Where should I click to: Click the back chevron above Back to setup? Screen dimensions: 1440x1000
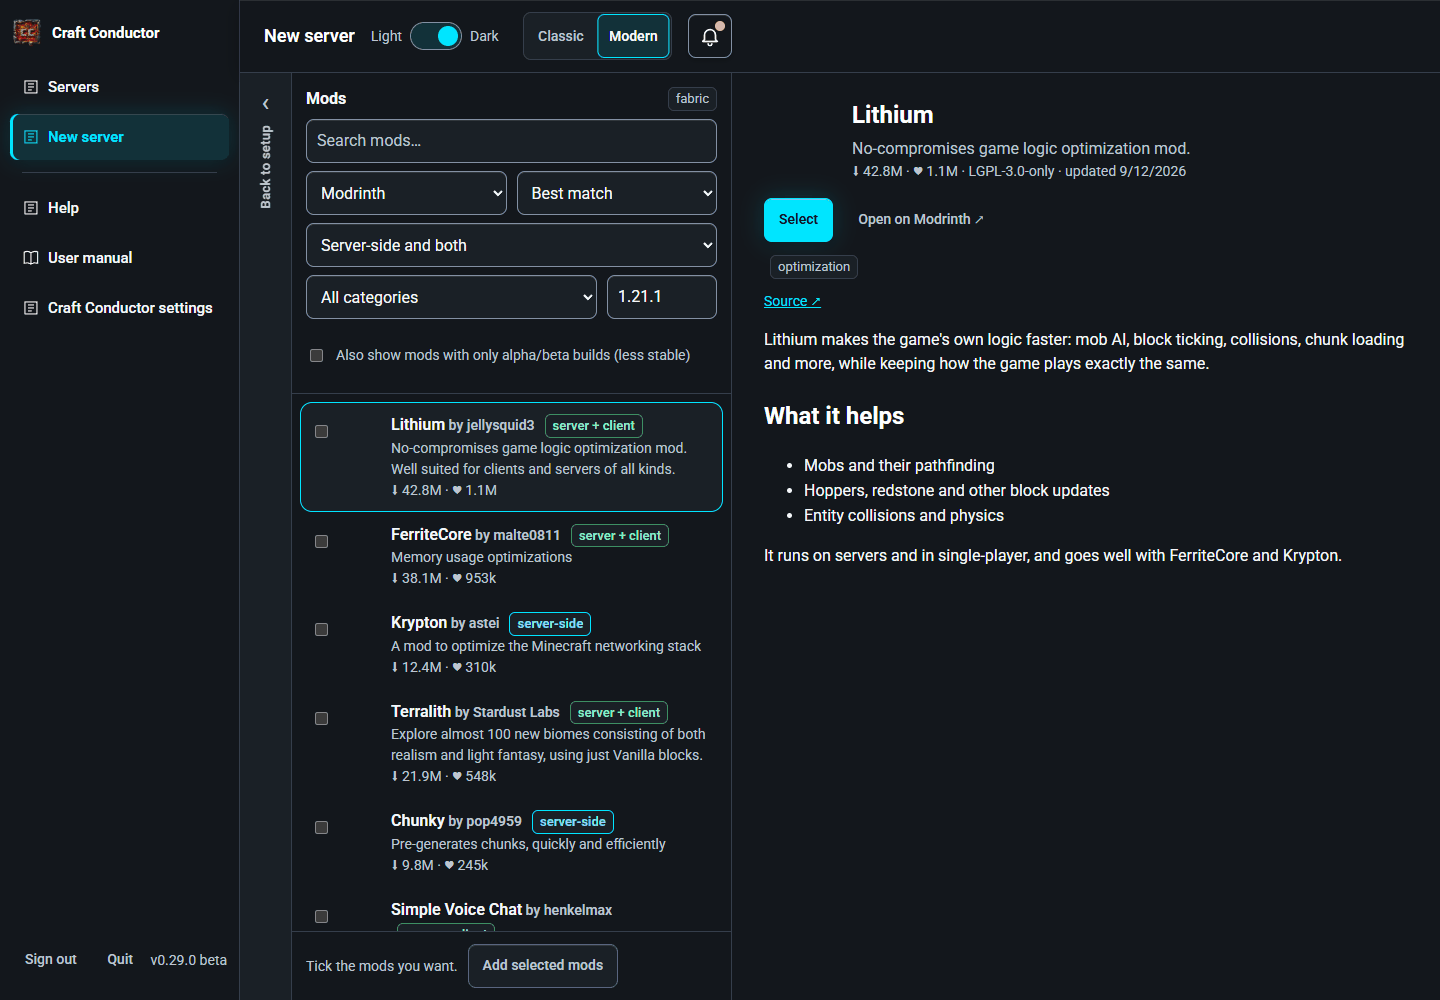coord(266,104)
